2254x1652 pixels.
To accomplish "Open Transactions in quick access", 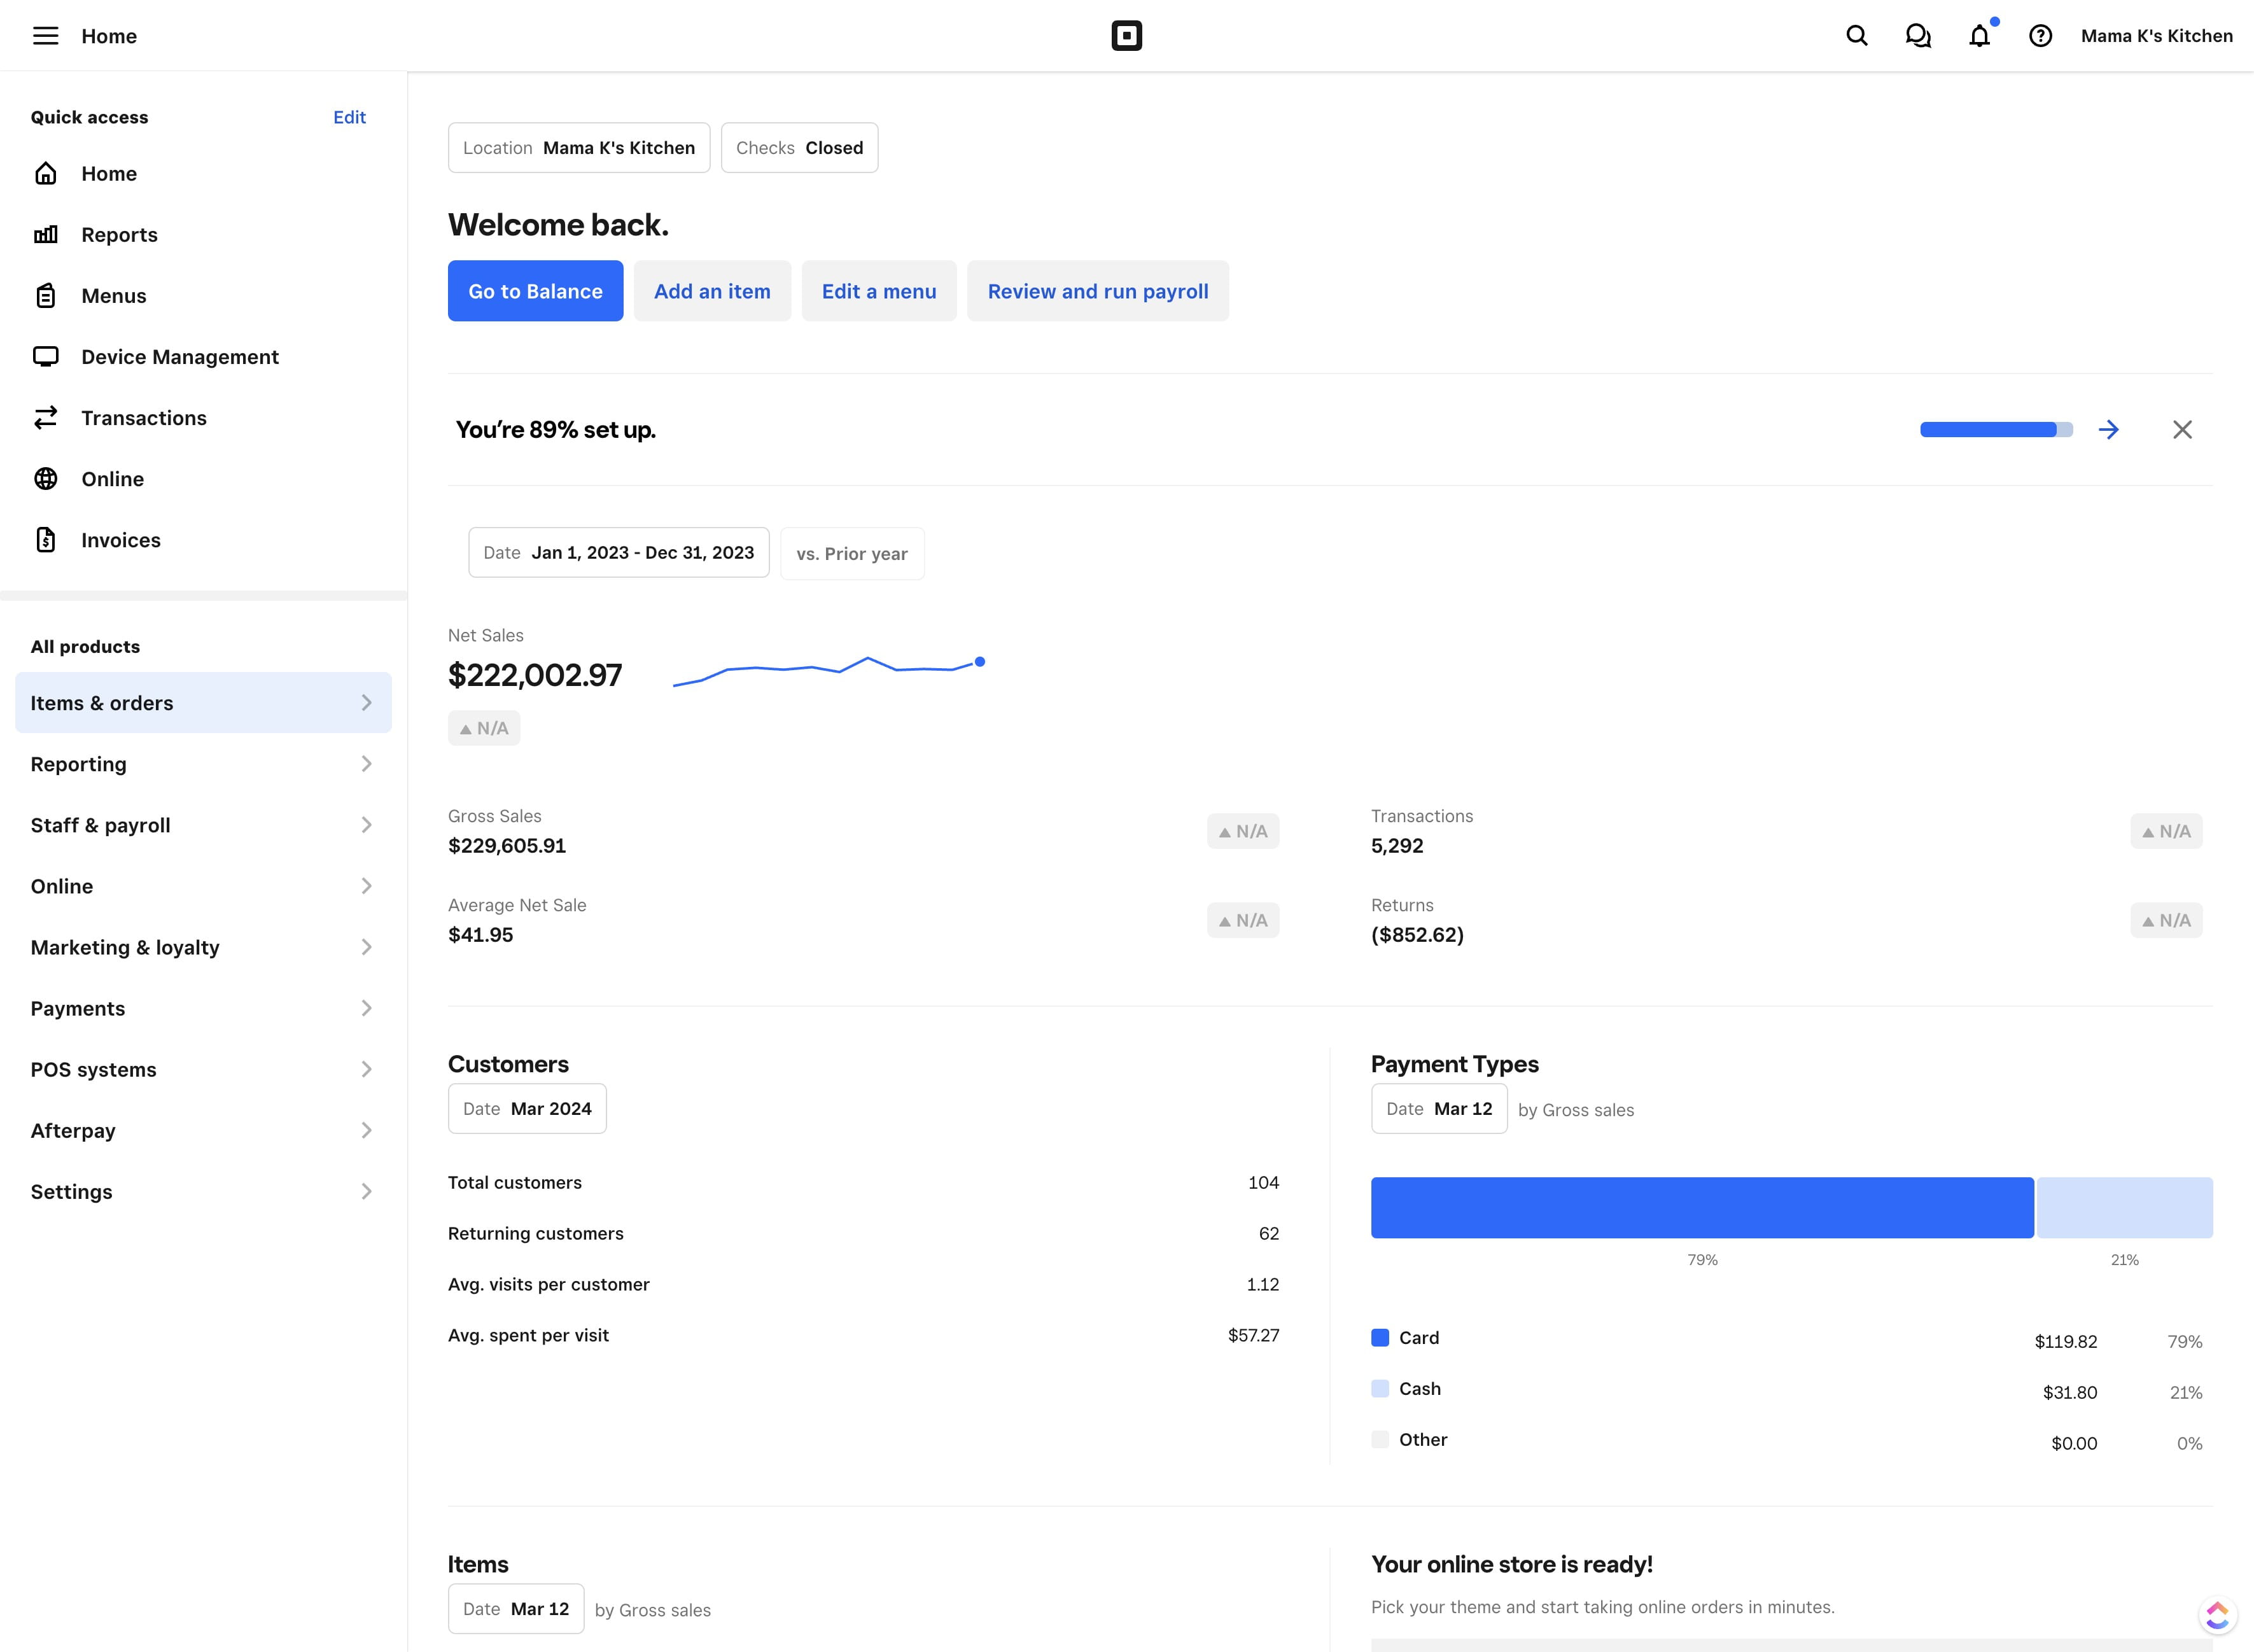I will tap(143, 418).
